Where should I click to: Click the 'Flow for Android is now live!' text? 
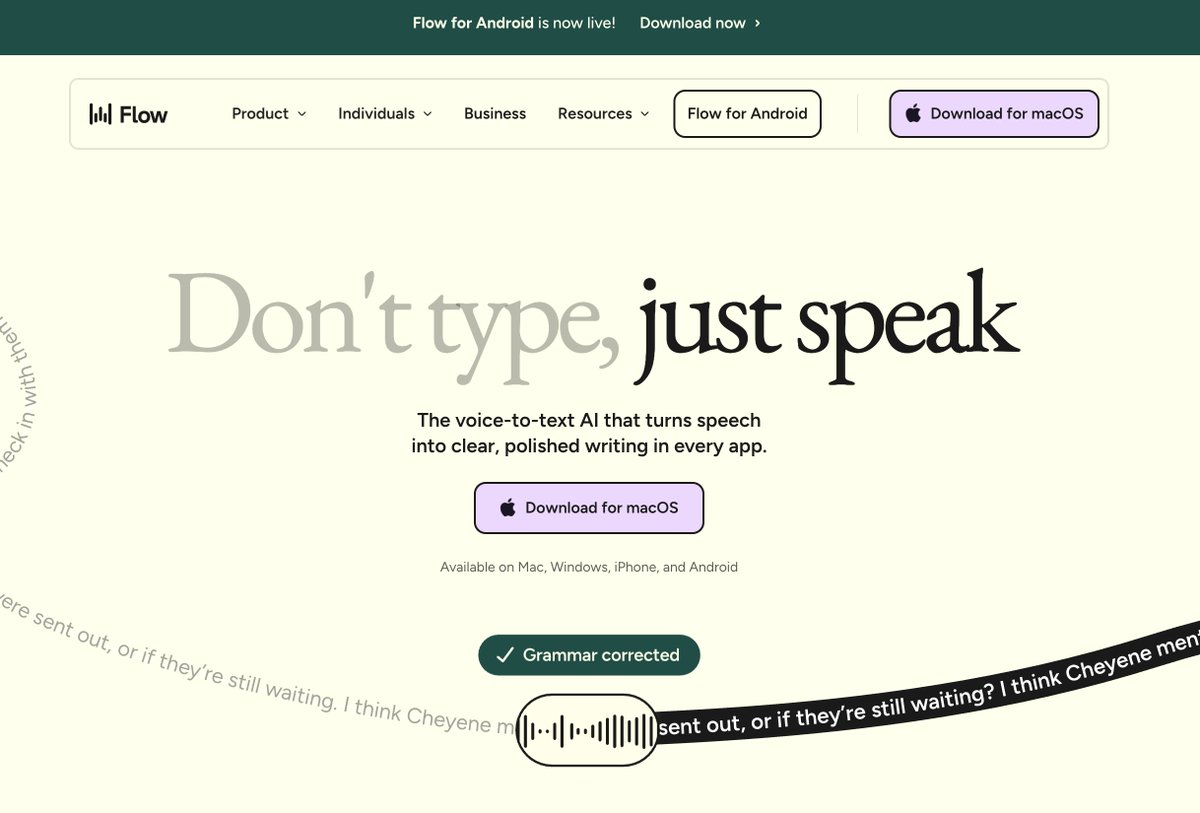tap(514, 23)
